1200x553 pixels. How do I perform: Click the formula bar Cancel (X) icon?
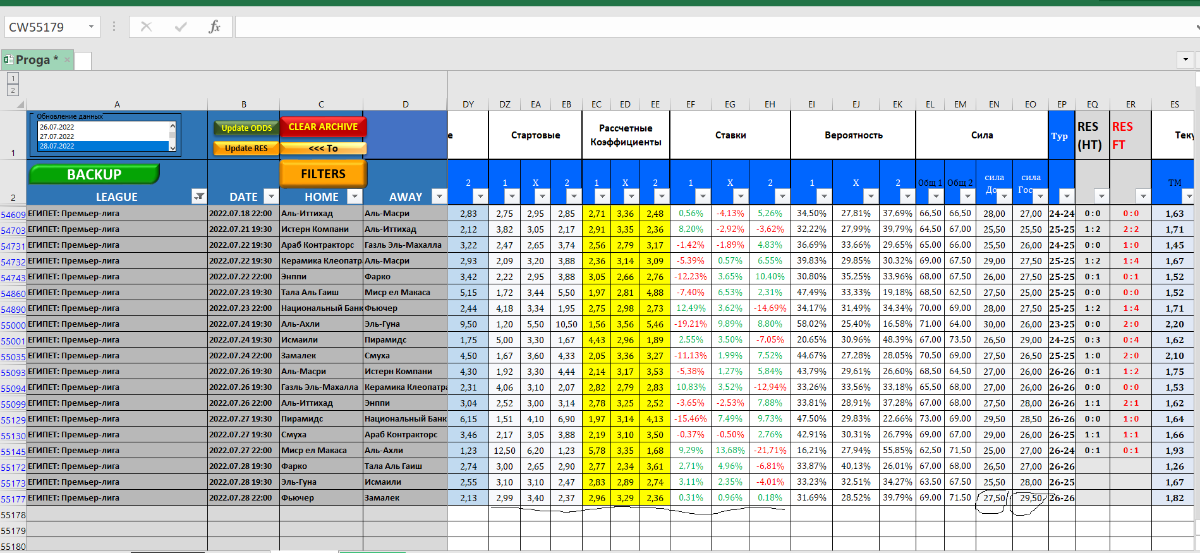point(147,27)
